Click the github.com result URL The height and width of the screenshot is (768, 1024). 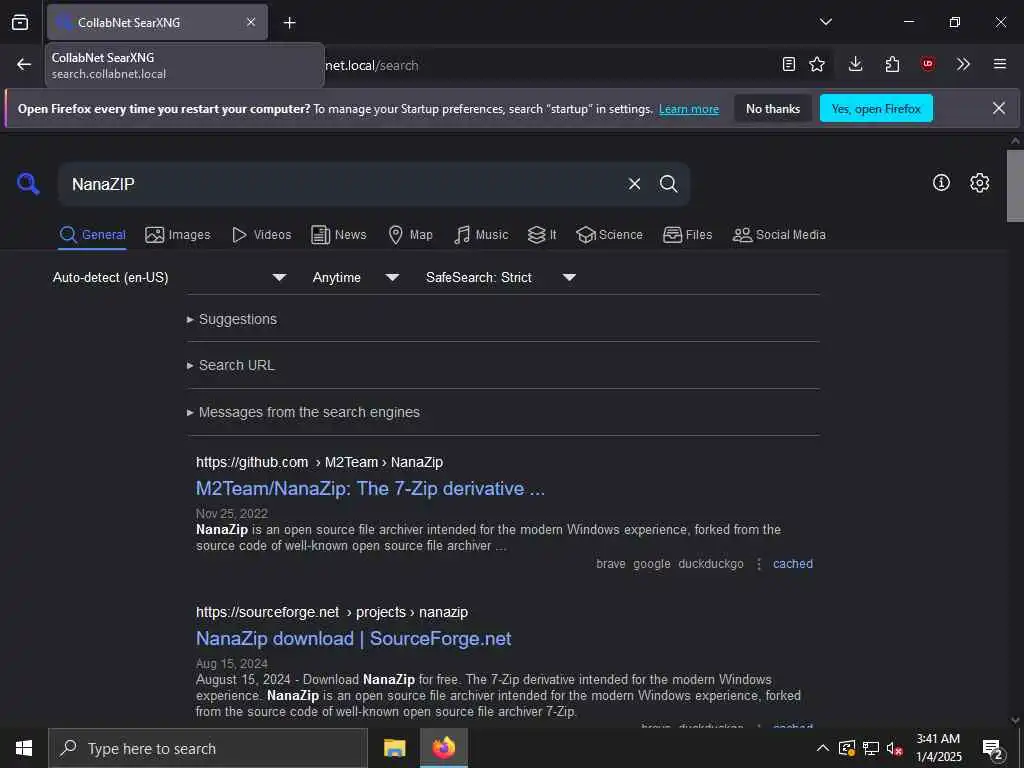pos(319,462)
